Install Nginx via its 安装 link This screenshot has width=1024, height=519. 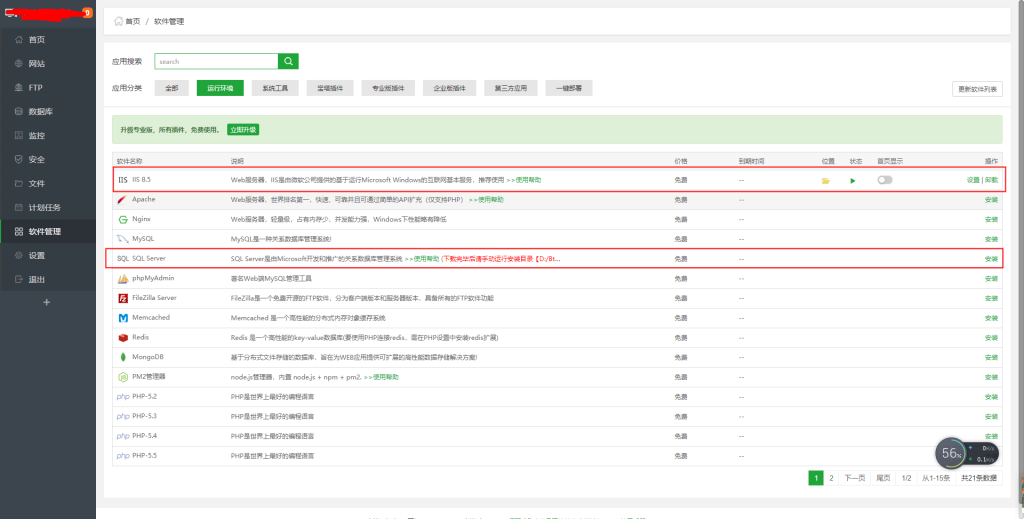(x=991, y=219)
